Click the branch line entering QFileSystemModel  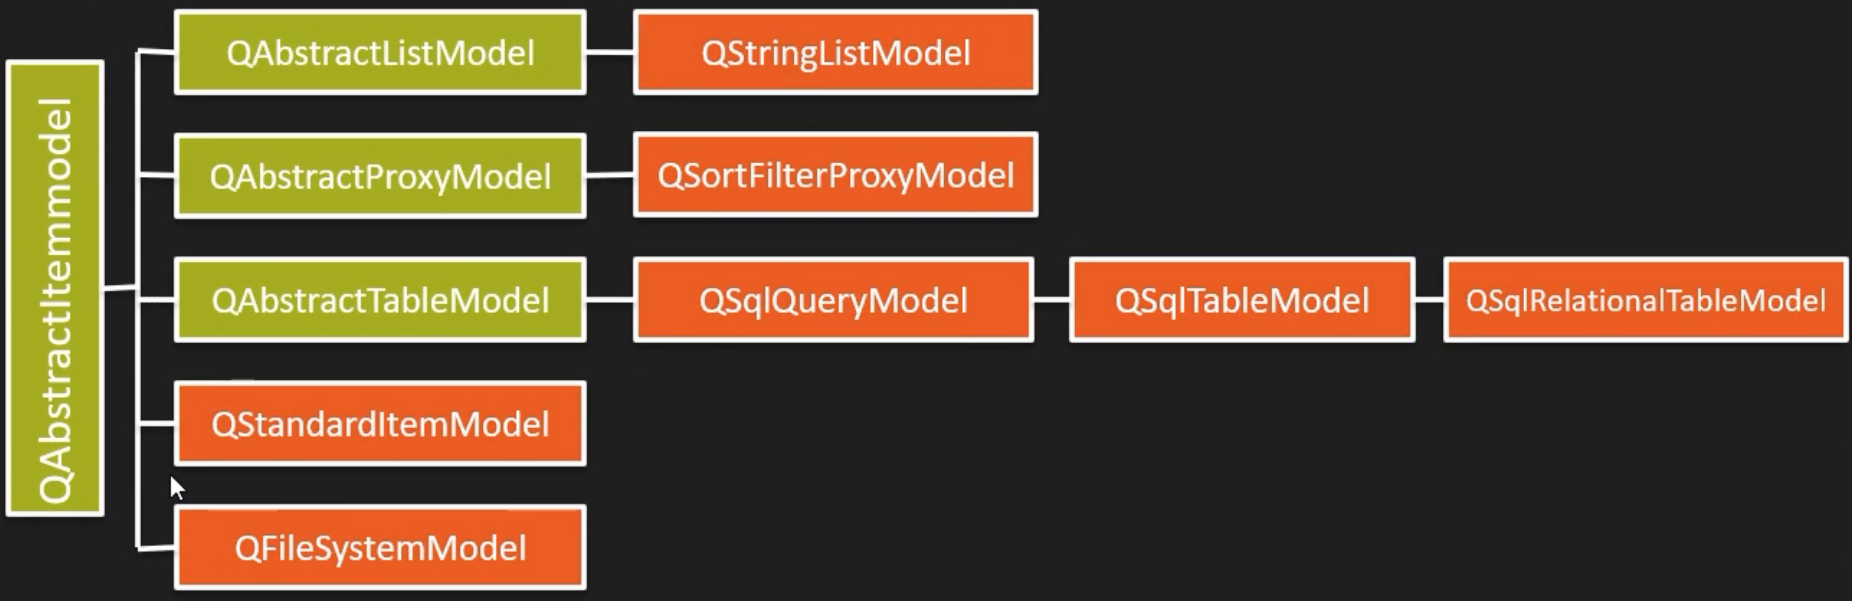pos(156,548)
